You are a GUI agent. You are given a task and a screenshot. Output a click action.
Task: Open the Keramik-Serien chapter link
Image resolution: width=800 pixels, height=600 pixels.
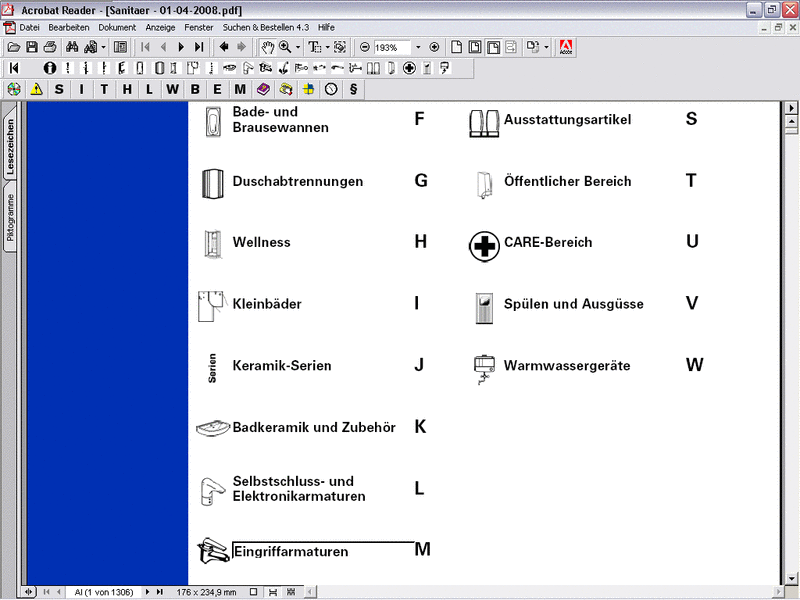click(x=282, y=366)
